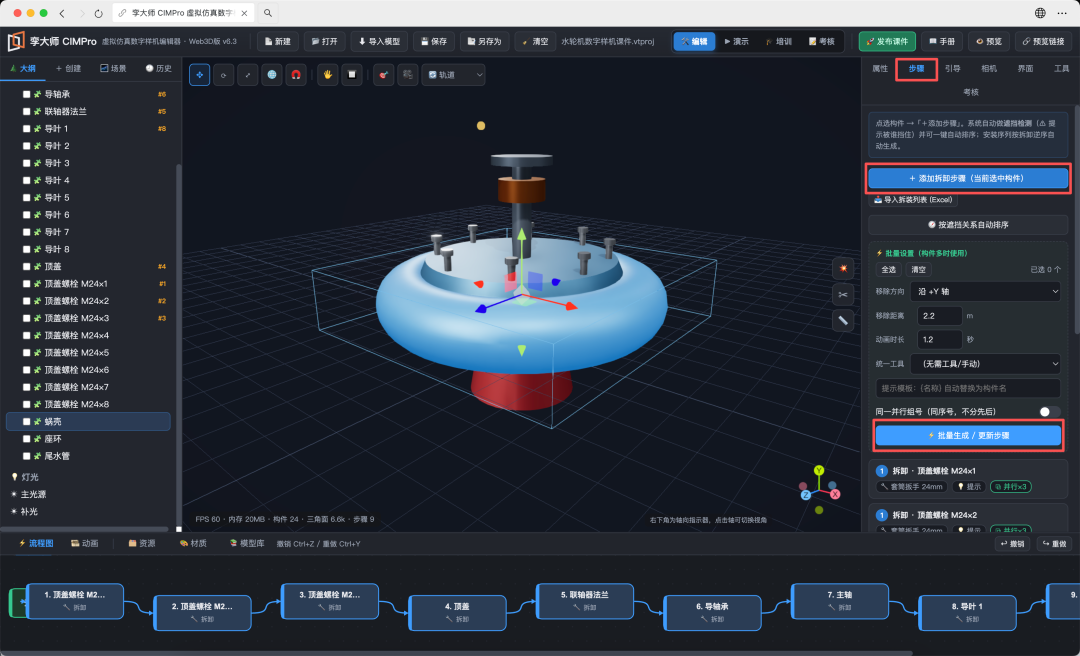Open the 轨道 camera mode dropdown
This screenshot has width=1080, height=656.
click(454, 74)
